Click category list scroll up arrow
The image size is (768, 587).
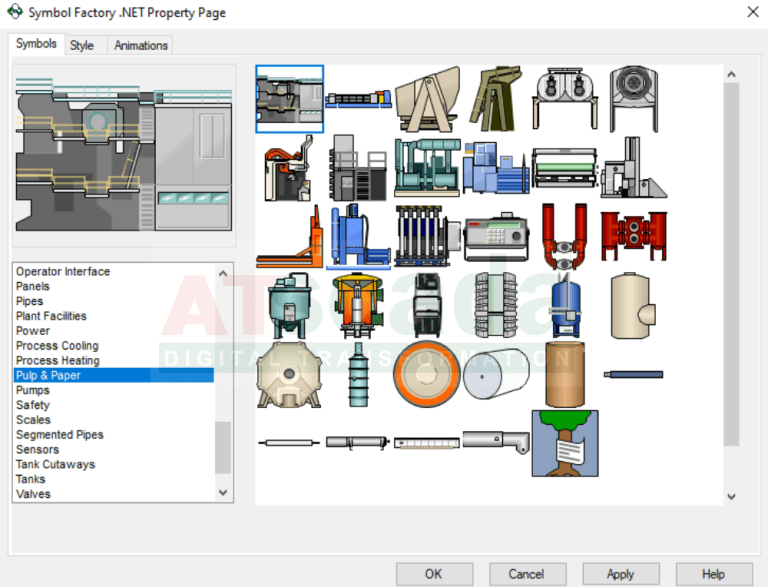223,273
